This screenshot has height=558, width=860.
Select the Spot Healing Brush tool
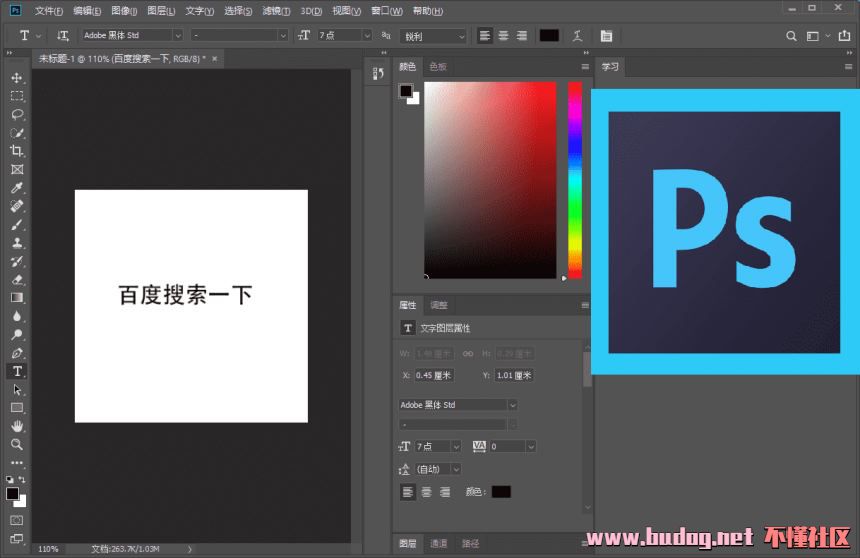point(17,206)
